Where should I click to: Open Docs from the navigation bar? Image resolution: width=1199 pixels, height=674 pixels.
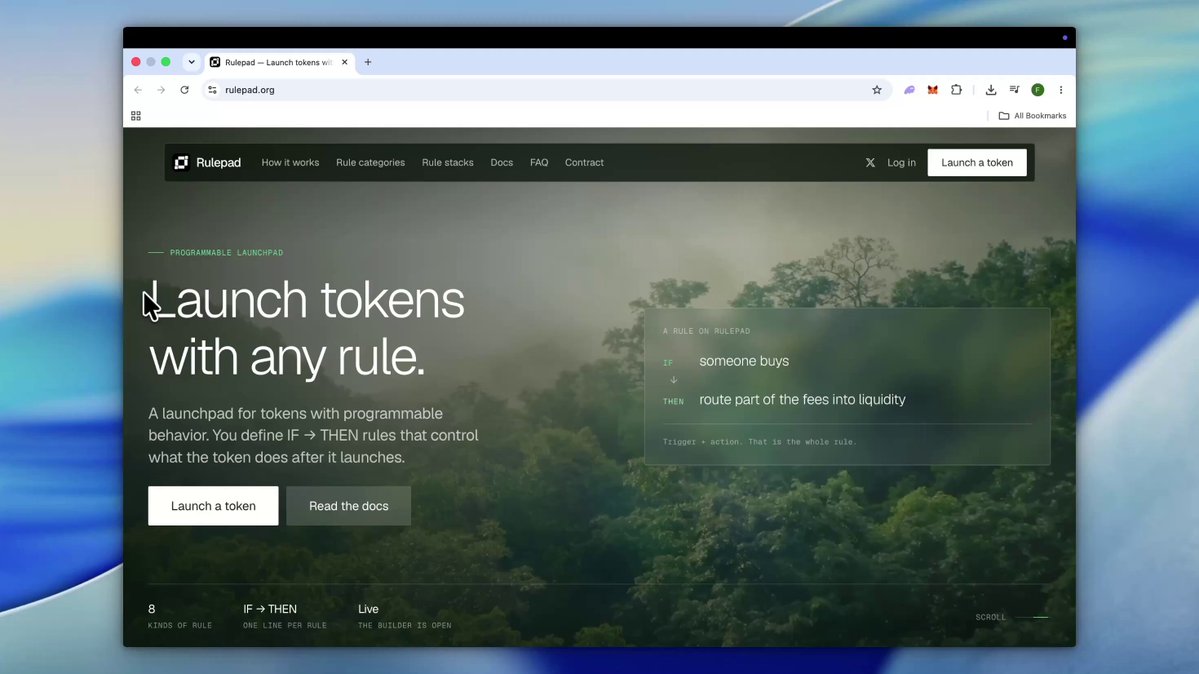502,162
